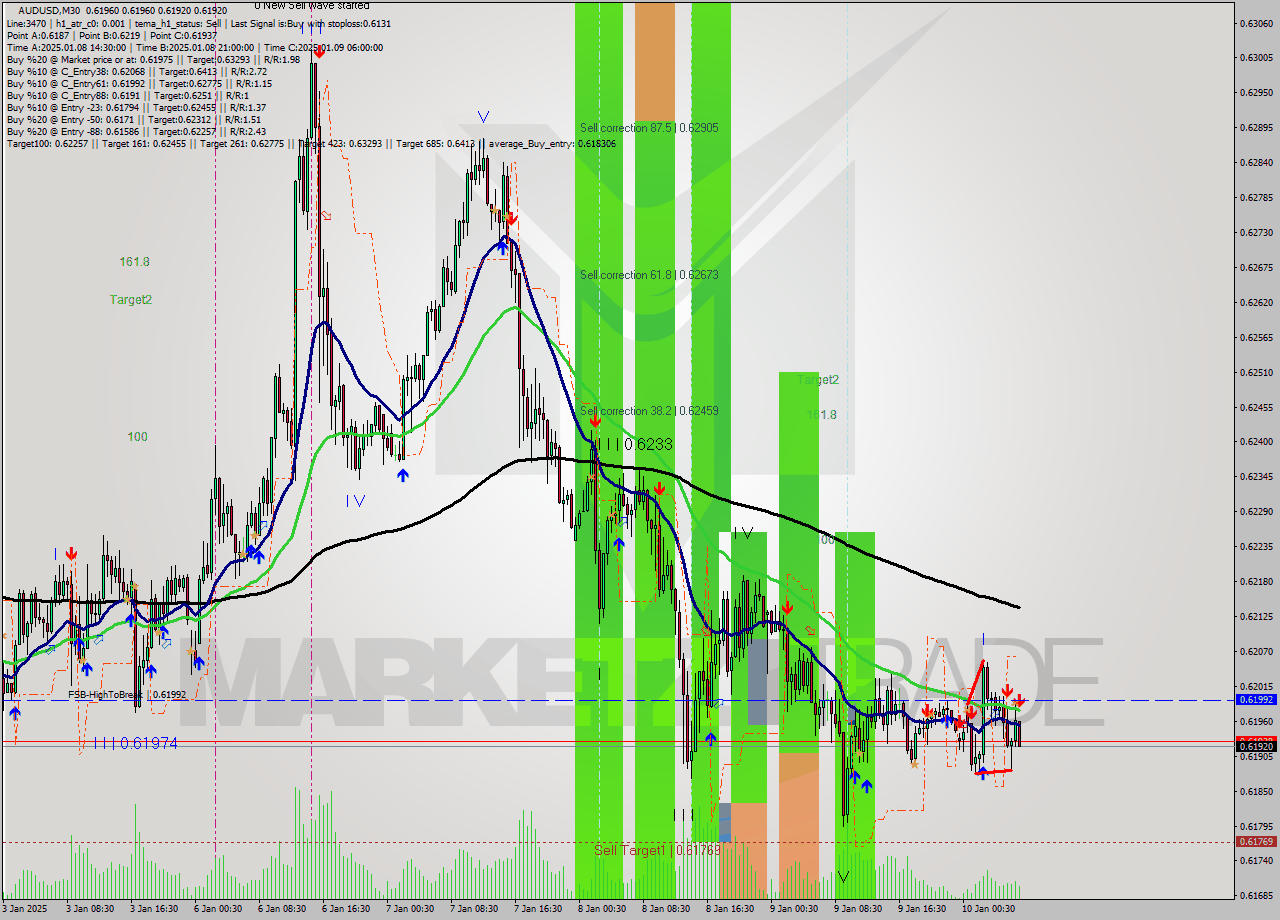Screen dimensions: 1280x920
Task: Click '9 Jan 08:30' on the time axis
Action: [x=857, y=909]
